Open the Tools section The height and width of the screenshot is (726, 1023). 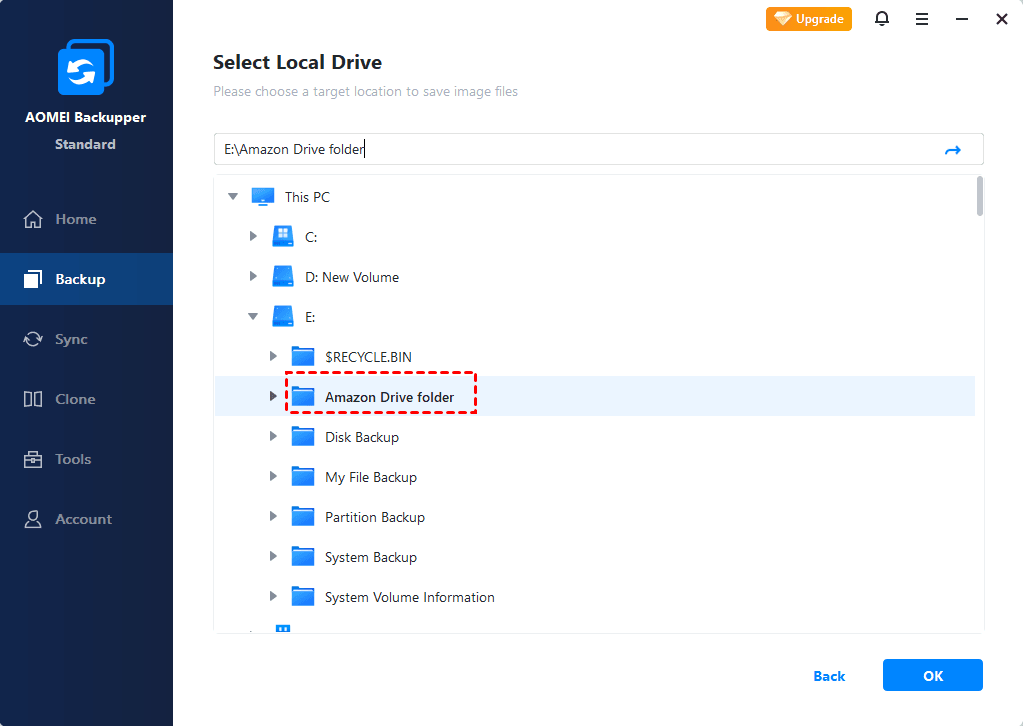[x=73, y=459]
